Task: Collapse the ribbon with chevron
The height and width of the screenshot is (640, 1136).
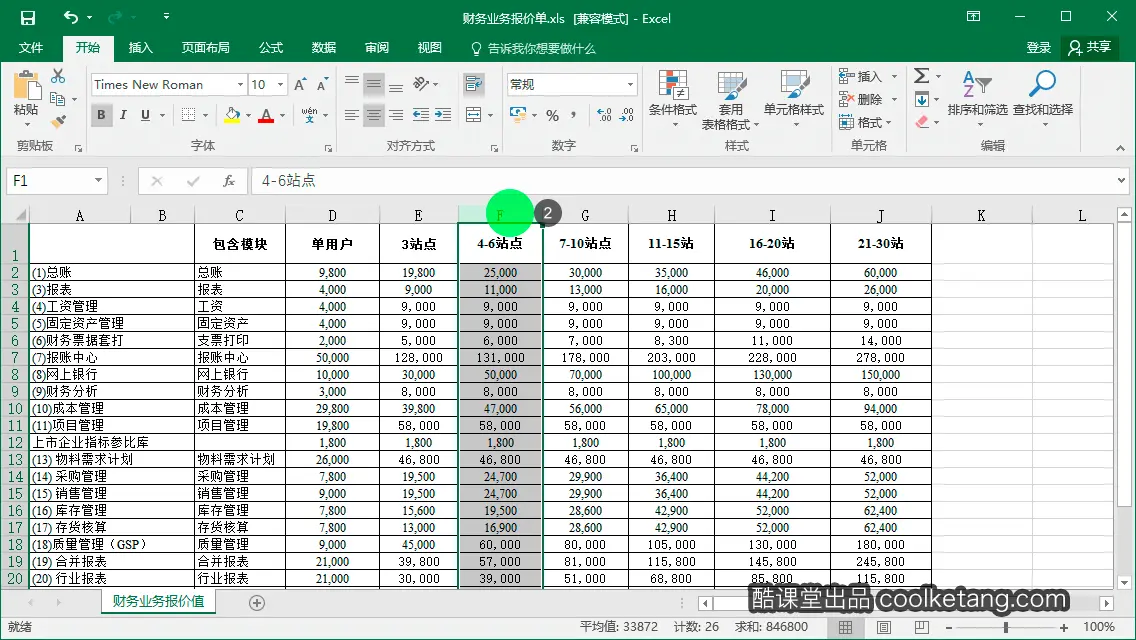Action: click(x=1121, y=148)
